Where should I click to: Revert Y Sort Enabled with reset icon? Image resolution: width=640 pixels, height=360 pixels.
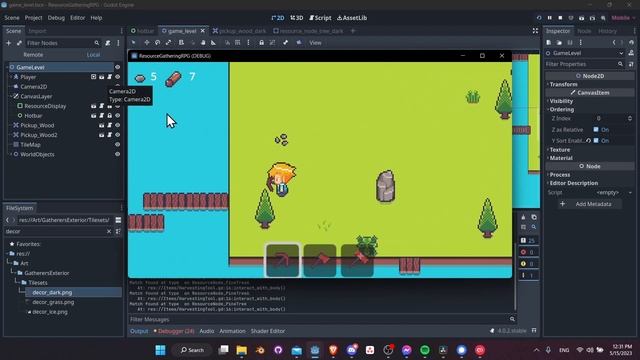pos(588,140)
